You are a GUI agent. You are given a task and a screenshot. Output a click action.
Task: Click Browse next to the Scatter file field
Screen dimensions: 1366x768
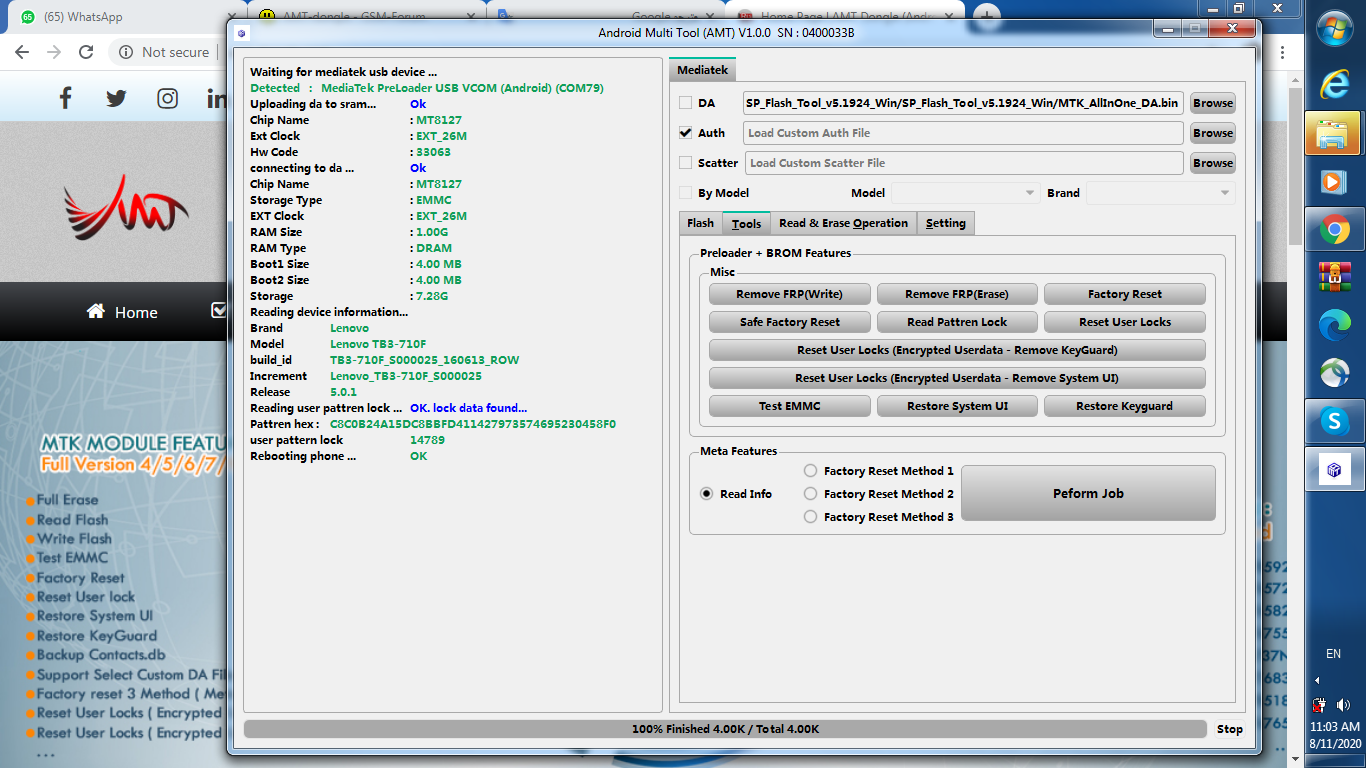[1213, 163]
